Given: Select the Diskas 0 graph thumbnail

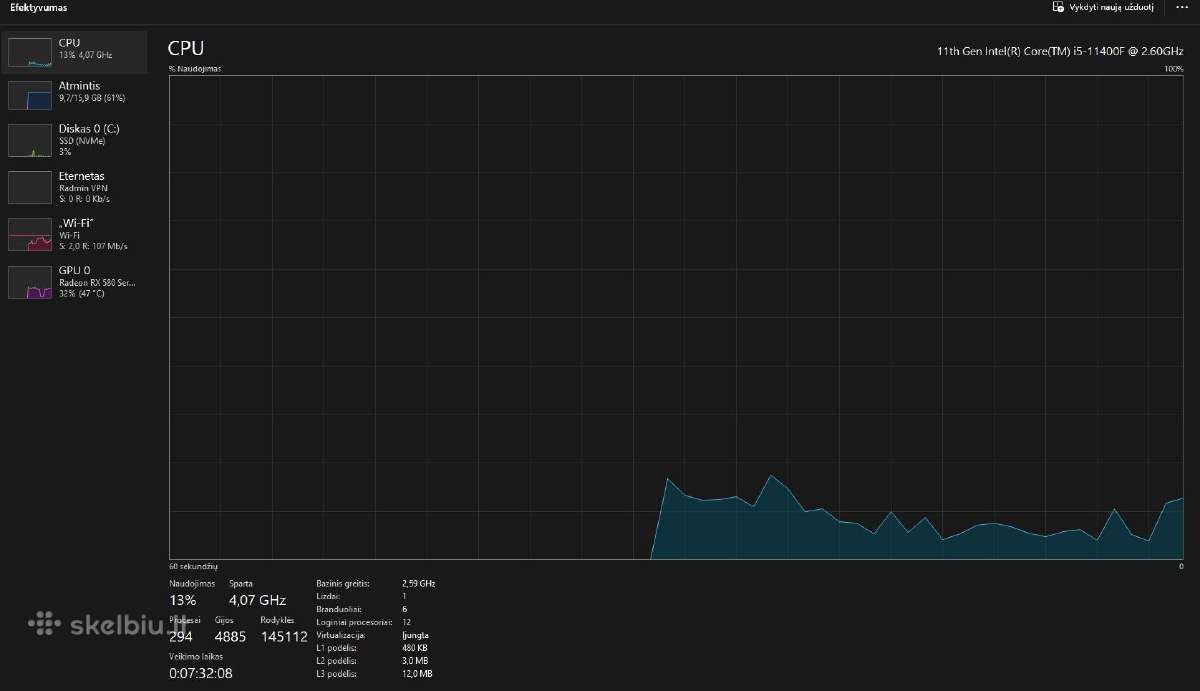Looking at the screenshot, I should point(30,141).
